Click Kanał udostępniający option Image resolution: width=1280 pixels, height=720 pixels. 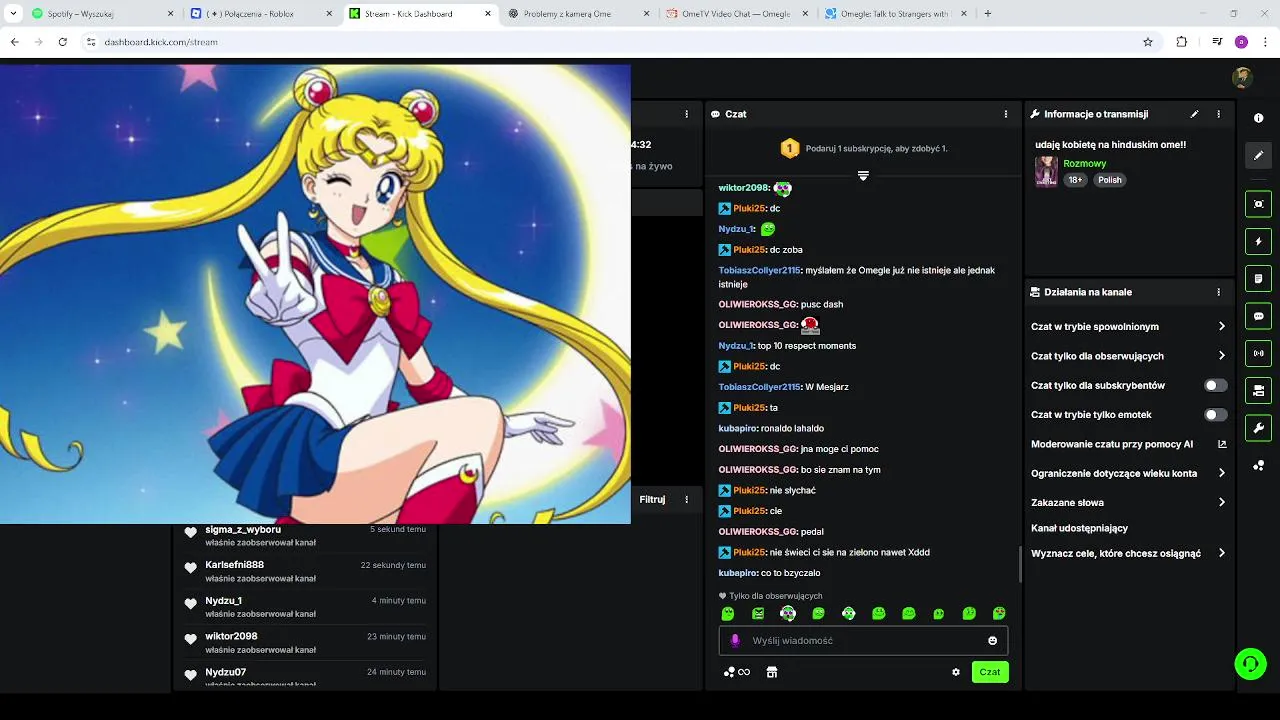[x=1079, y=528]
